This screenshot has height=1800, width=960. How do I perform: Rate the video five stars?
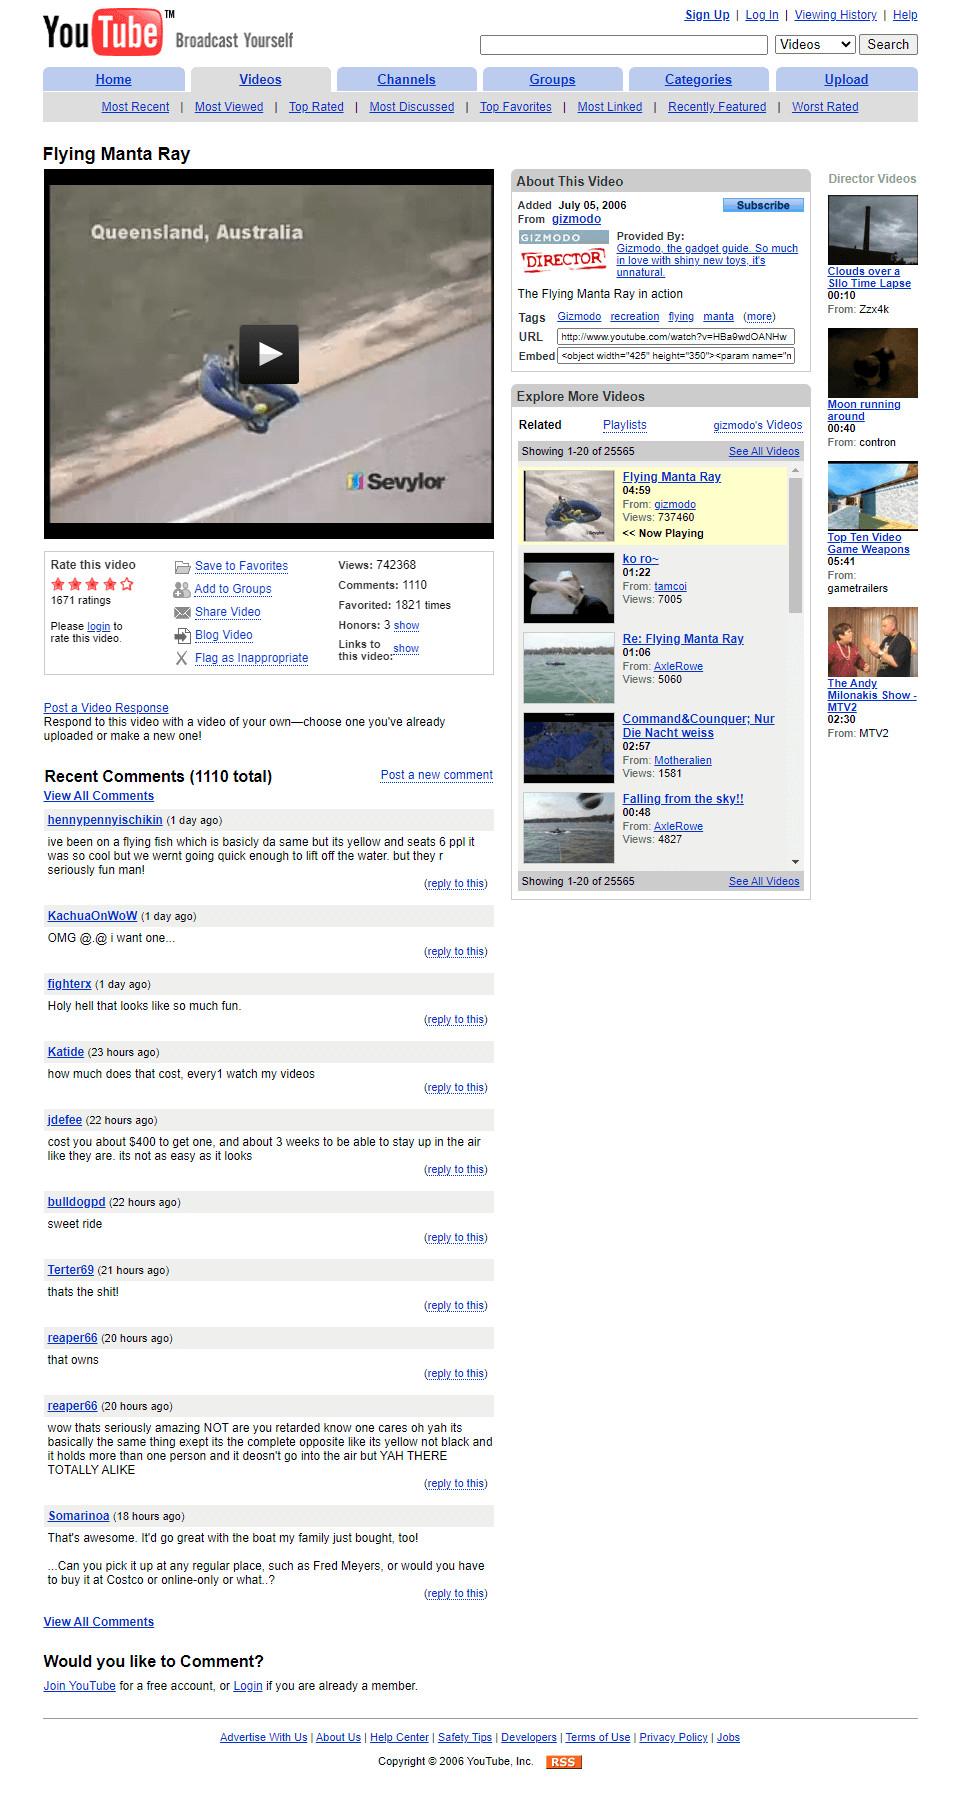click(x=126, y=584)
